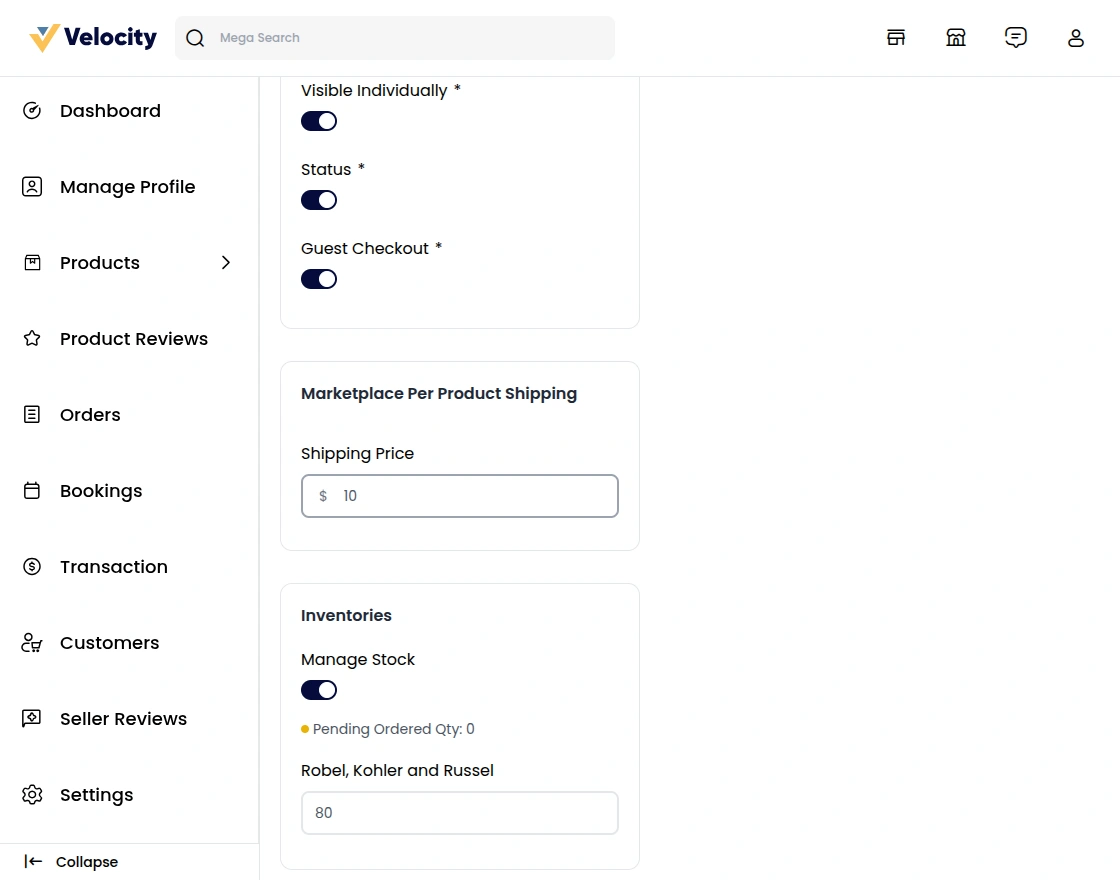This screenshot has height=880, width=1120.
Task: Select the Manage Profile icon in the sidebar
Action: coord(32,186)
